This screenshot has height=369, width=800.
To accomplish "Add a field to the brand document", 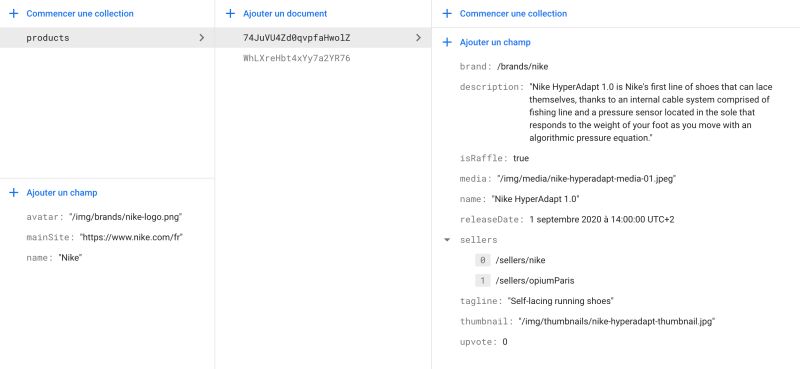I will [62, 192].
